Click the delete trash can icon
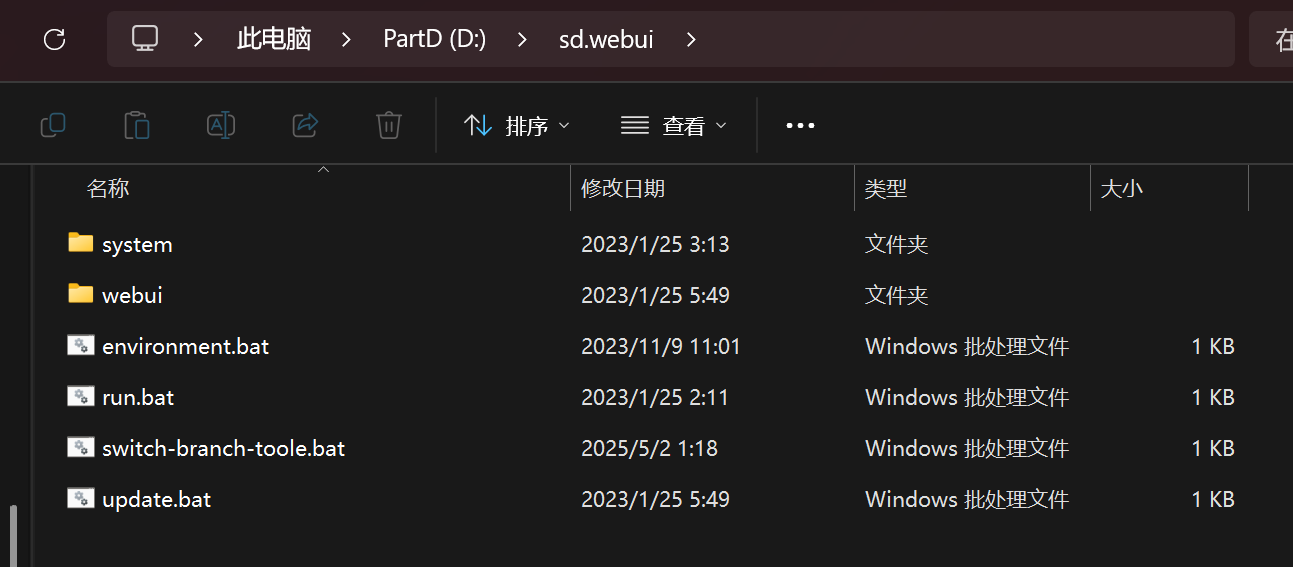 [389, 125]
